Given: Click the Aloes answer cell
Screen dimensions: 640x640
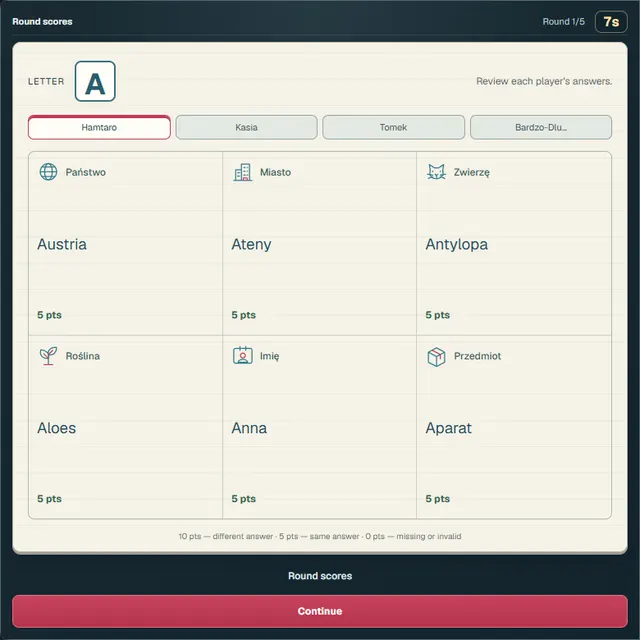Looking at the screenshot, I should coord(125,427).
